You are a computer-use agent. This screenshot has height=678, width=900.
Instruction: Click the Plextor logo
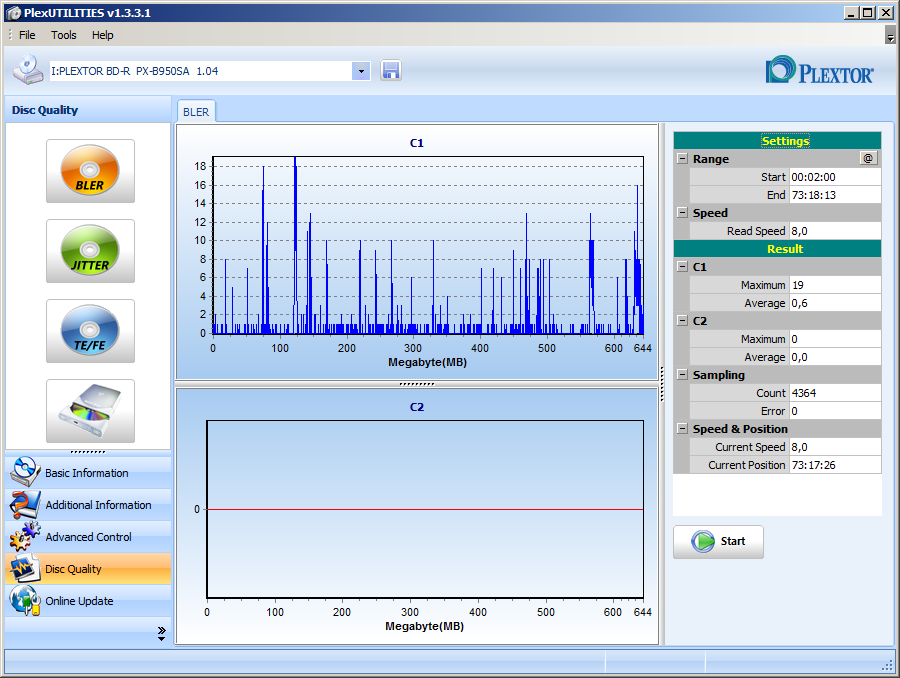click(x=820, y=71)
